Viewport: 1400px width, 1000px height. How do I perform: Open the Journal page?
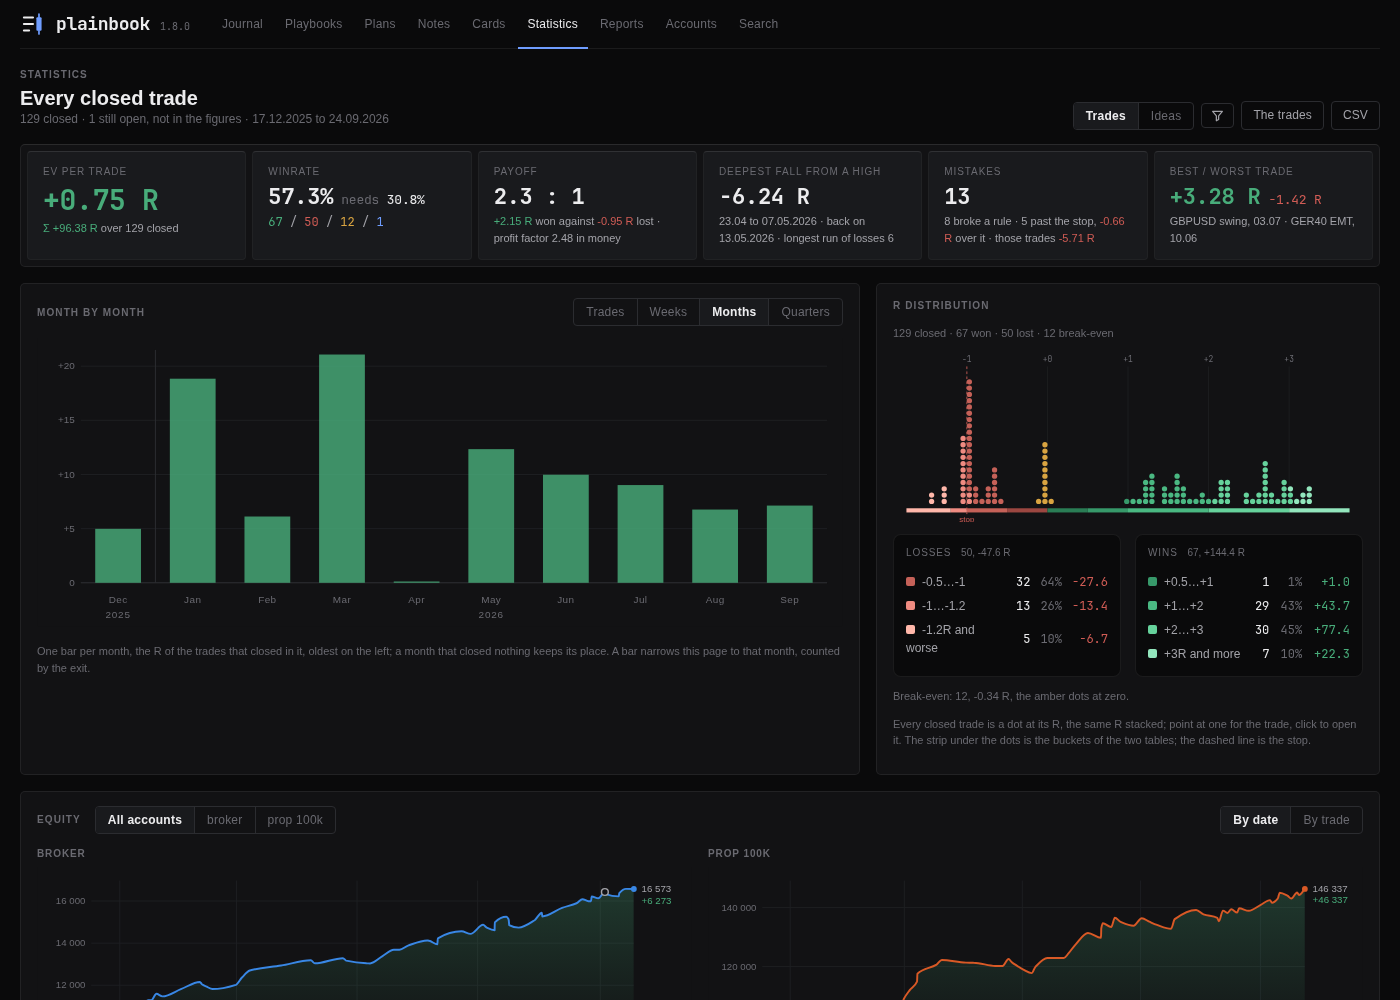[x=242, y=24]
